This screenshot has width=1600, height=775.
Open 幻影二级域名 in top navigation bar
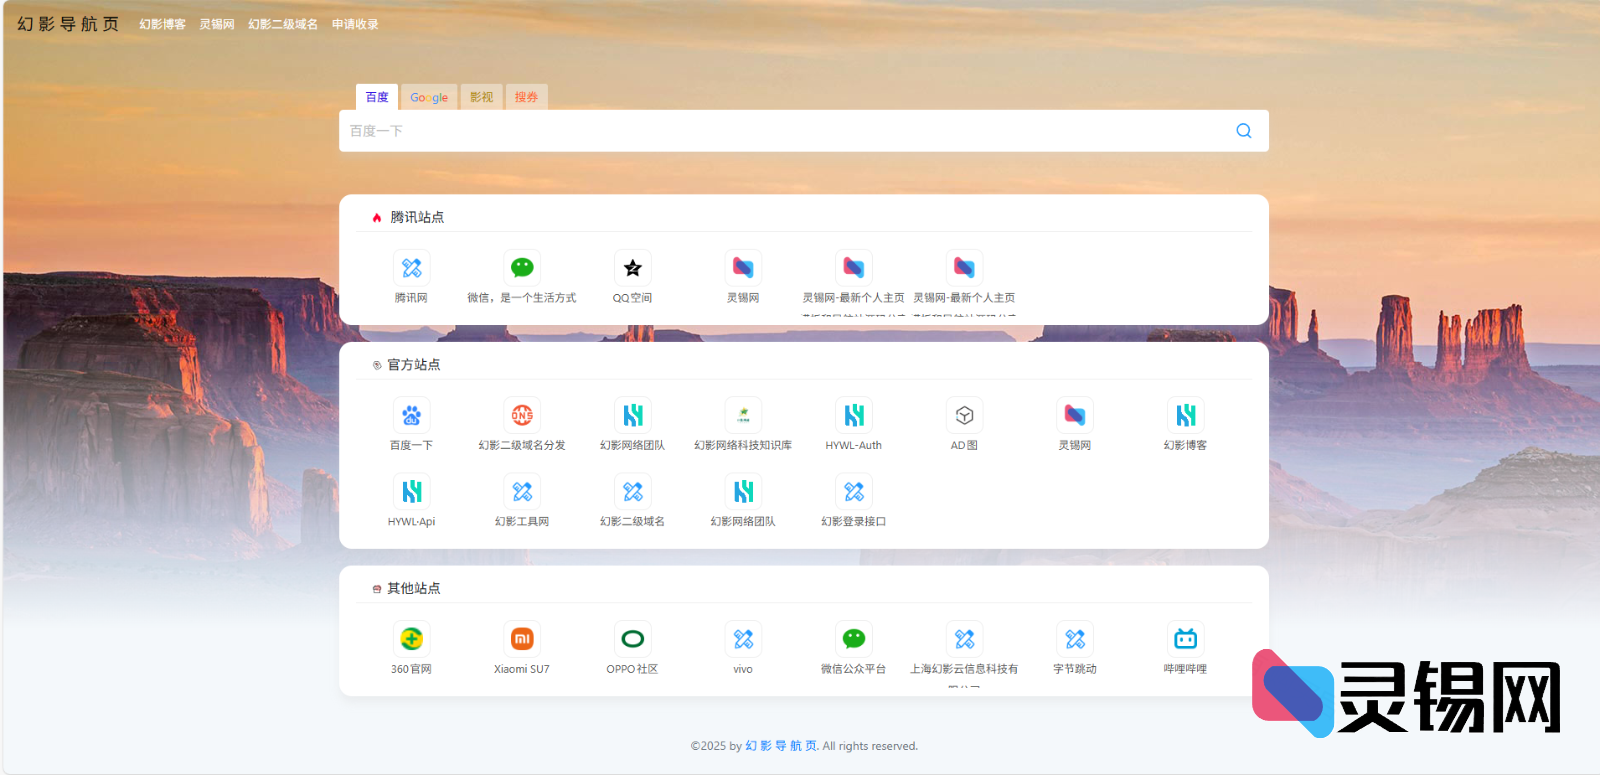283,24
